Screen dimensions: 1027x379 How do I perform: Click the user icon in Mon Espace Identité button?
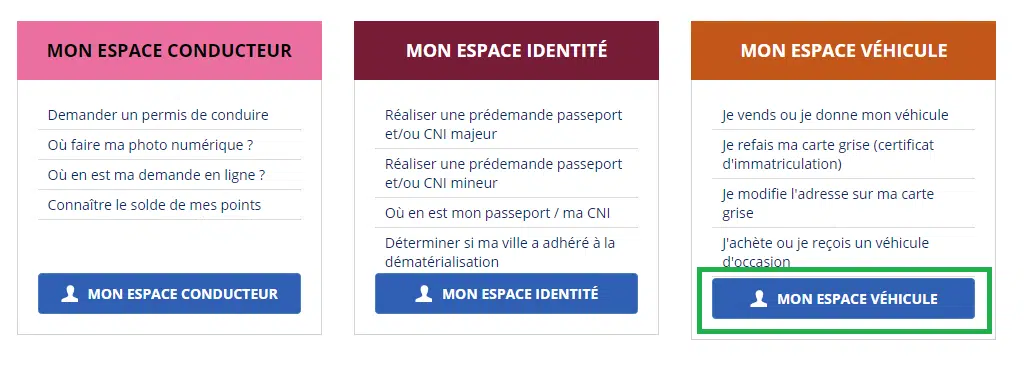pyautogui.click(x=424, y=294)
